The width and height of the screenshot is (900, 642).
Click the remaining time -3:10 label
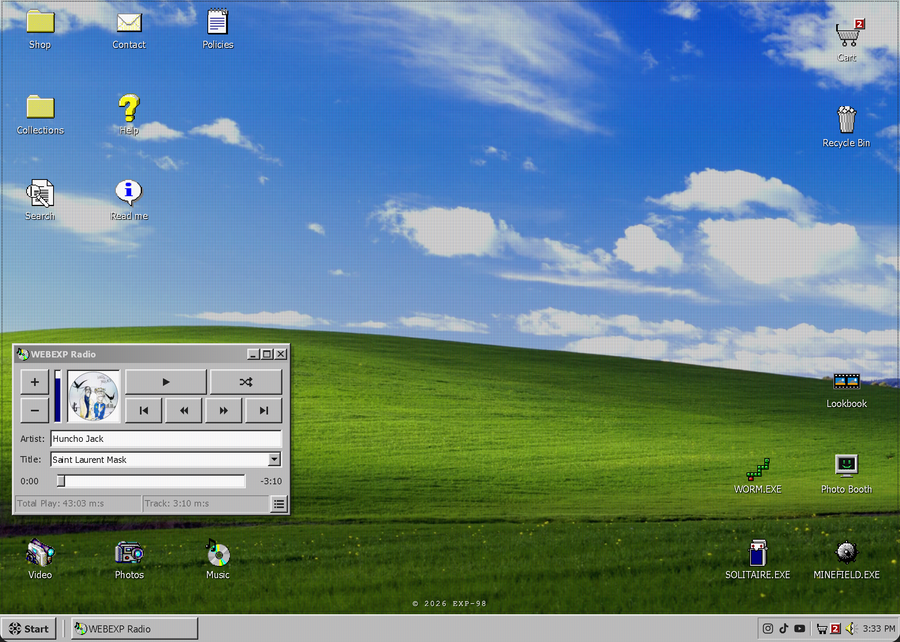tap(271, 481)
